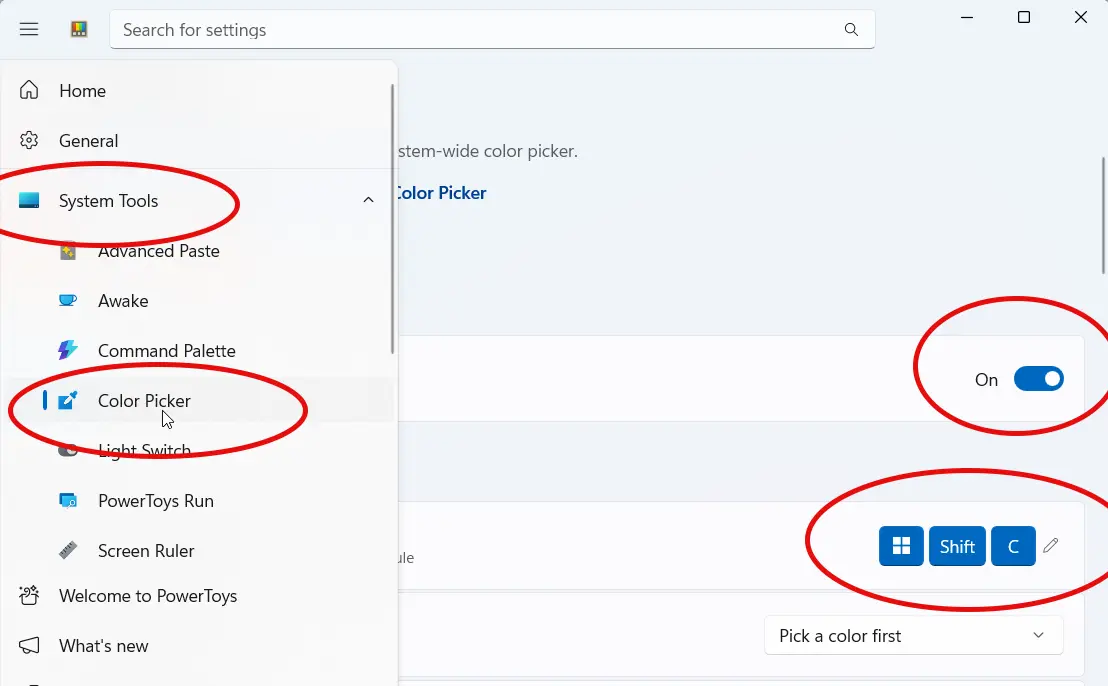This screenshot has height=686, width=1108.
Task: Toggle the Color Picker switch off
Action: [x=1039, y=378]
